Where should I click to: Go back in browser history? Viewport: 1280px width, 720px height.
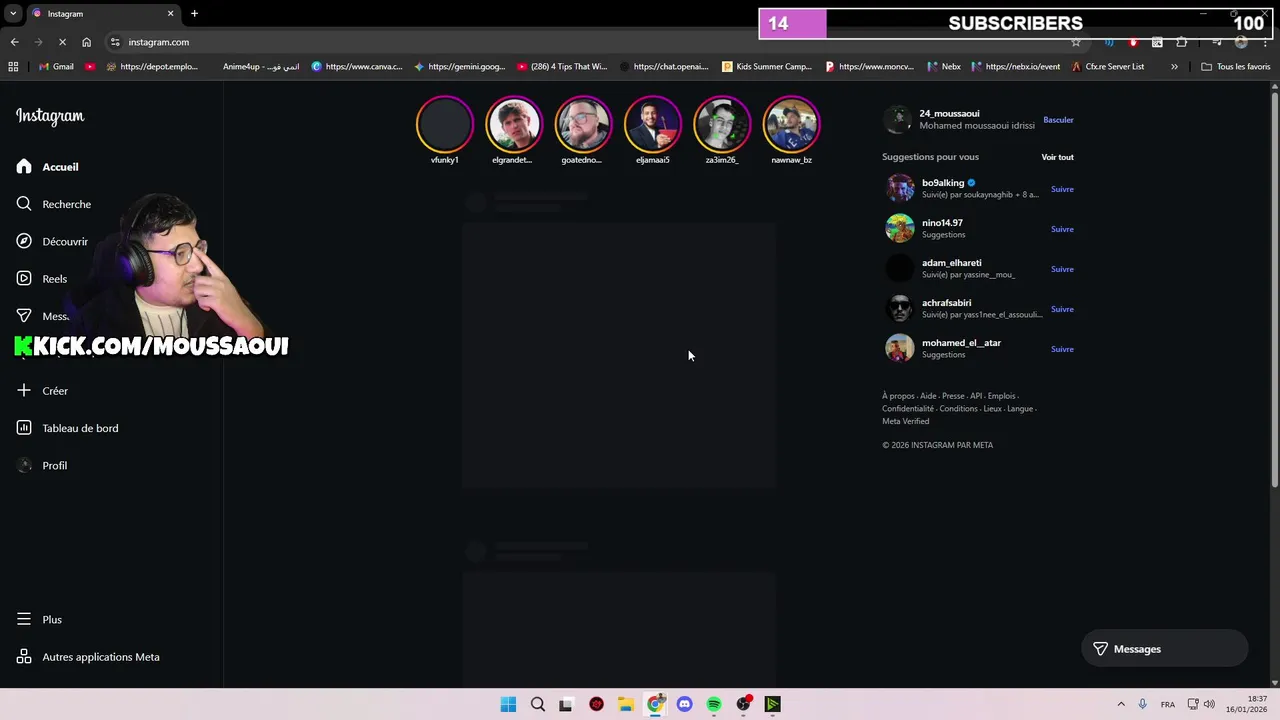[14, 42]
